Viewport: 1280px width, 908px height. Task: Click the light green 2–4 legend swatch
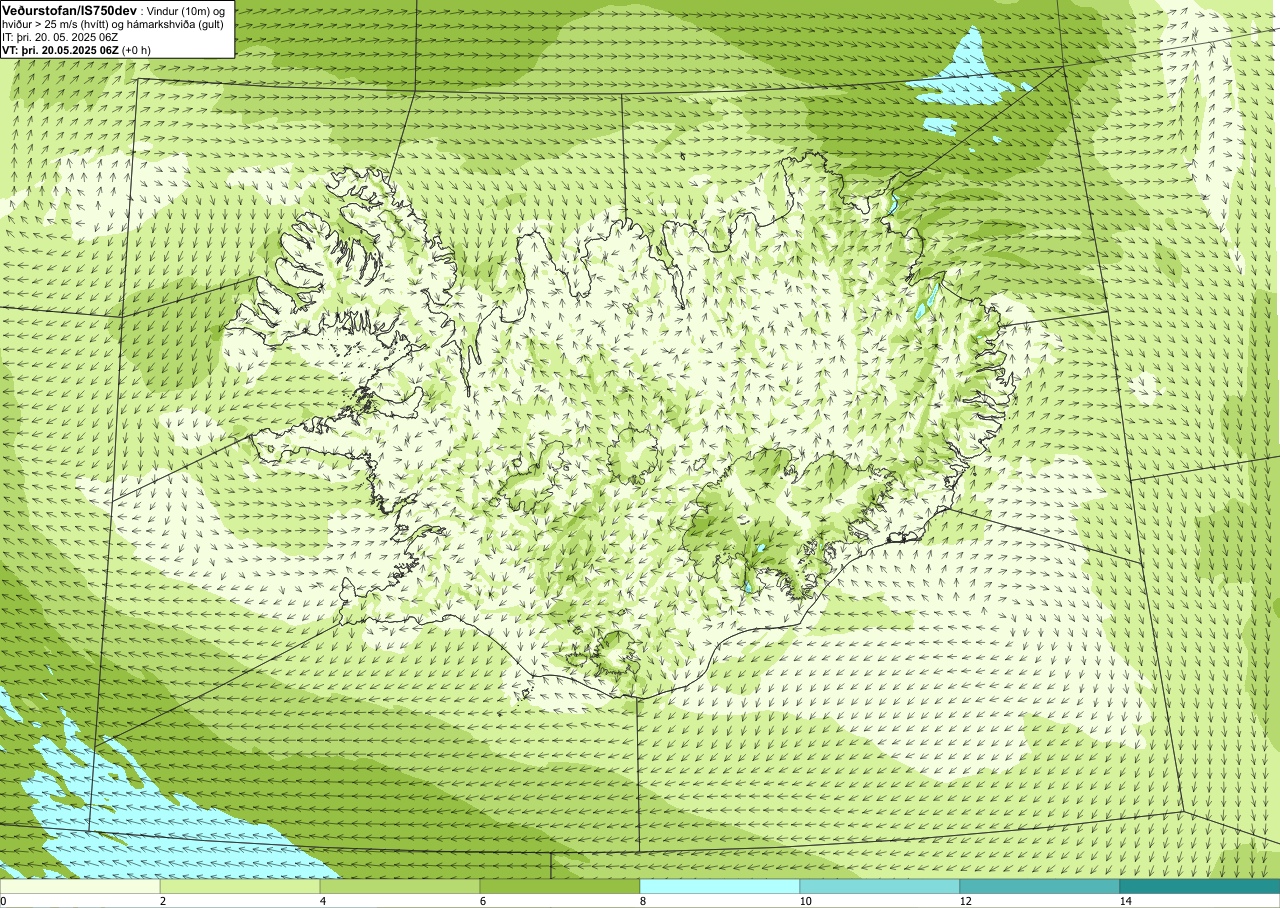coord(240,886)
